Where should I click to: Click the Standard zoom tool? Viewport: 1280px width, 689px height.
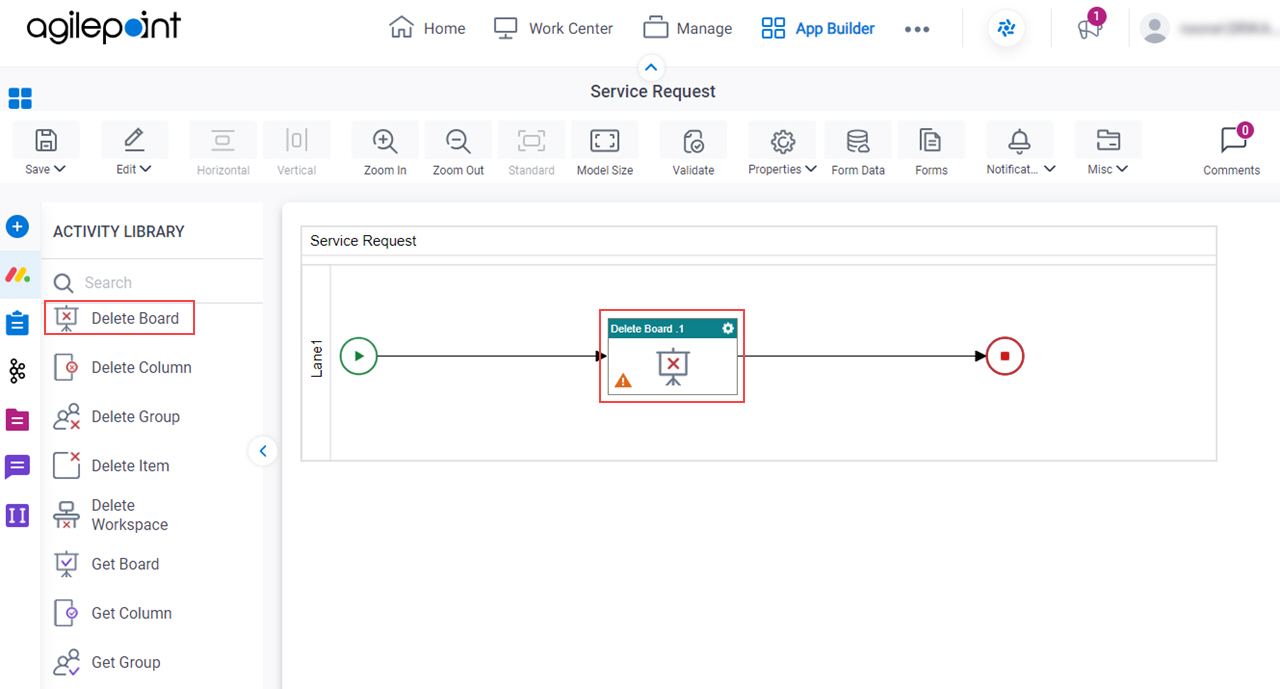531,151
